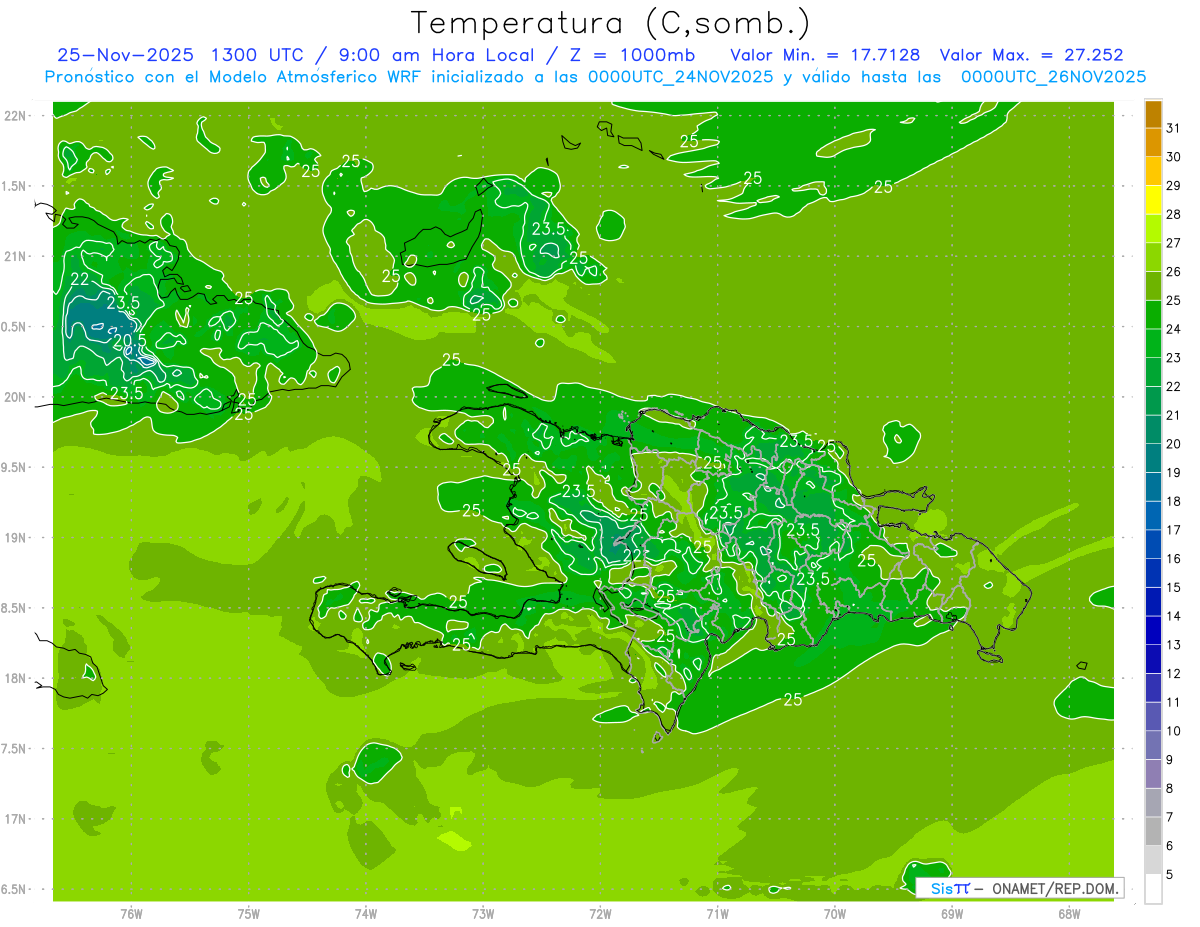Click the 19N latitude axis label
The image size is (1200, 927).
click(17, 538)
